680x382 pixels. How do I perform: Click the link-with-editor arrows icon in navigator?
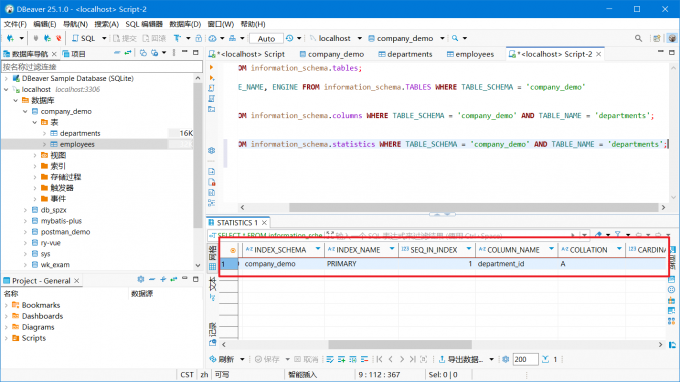coord(128,53)
